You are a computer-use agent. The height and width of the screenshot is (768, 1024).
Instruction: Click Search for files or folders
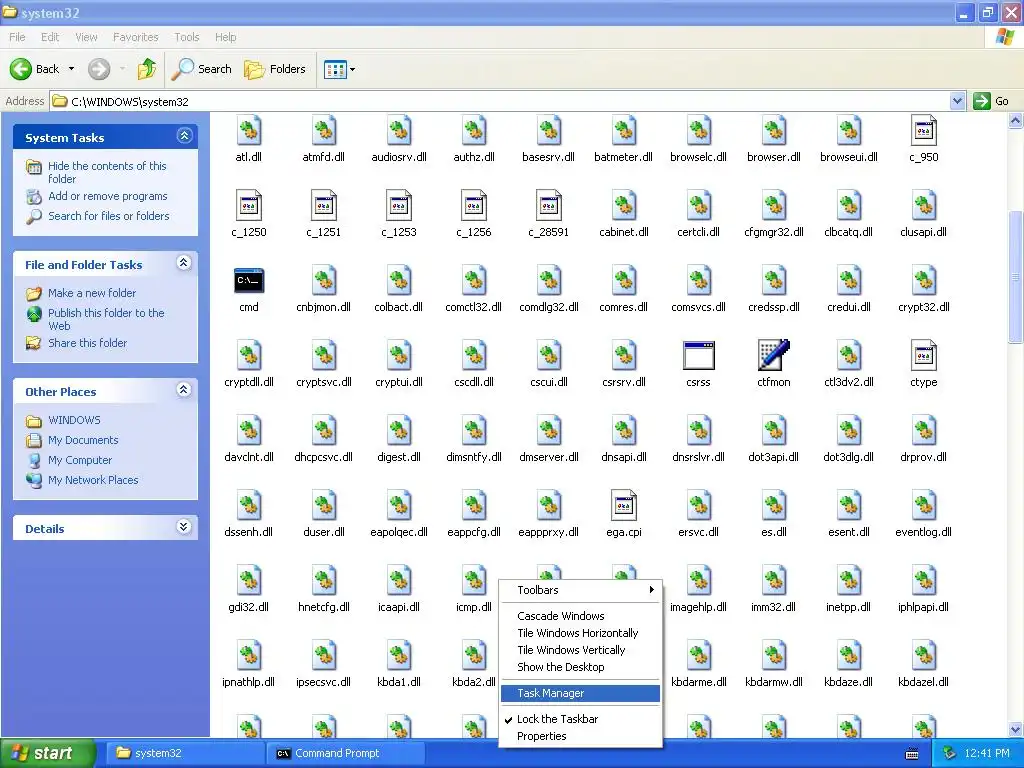click(108, 216)
